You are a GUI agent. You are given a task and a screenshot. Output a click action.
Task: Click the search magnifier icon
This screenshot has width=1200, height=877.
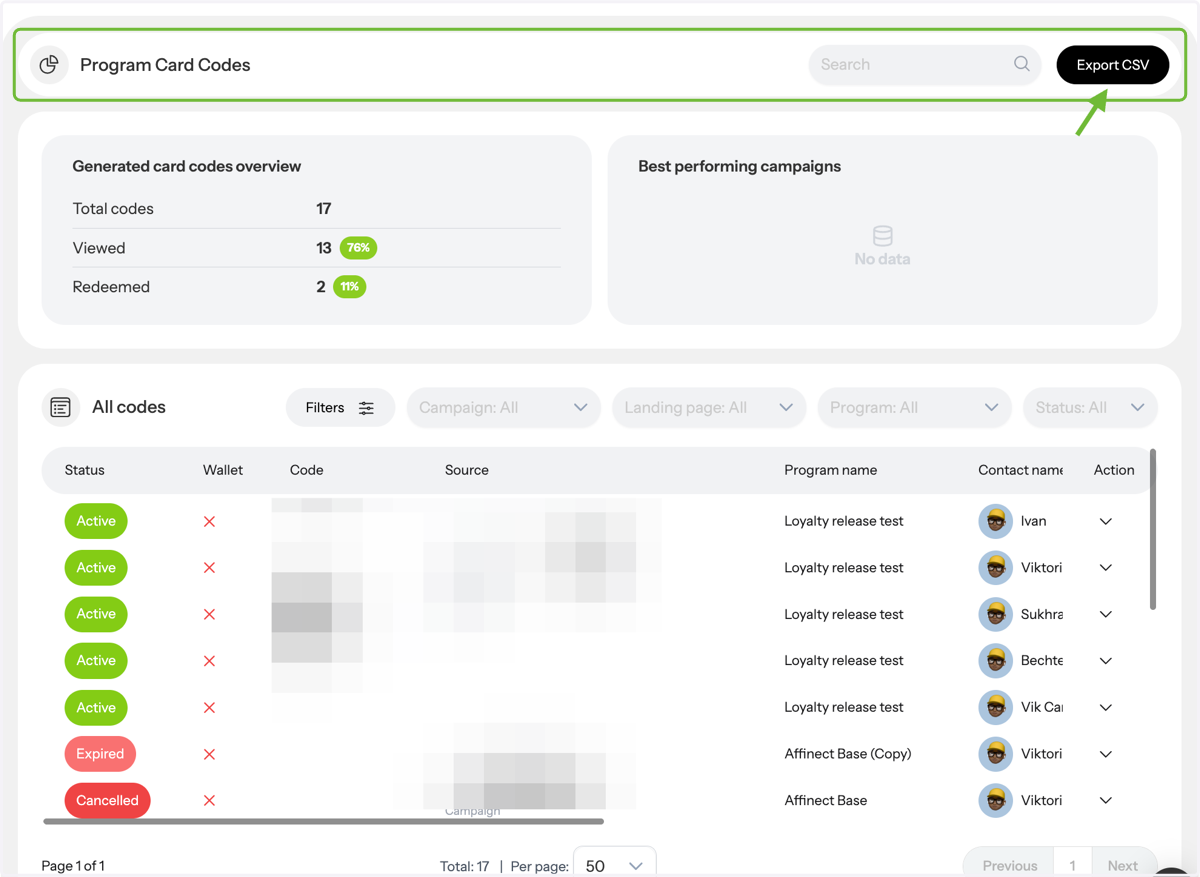tap(1021, 64)
